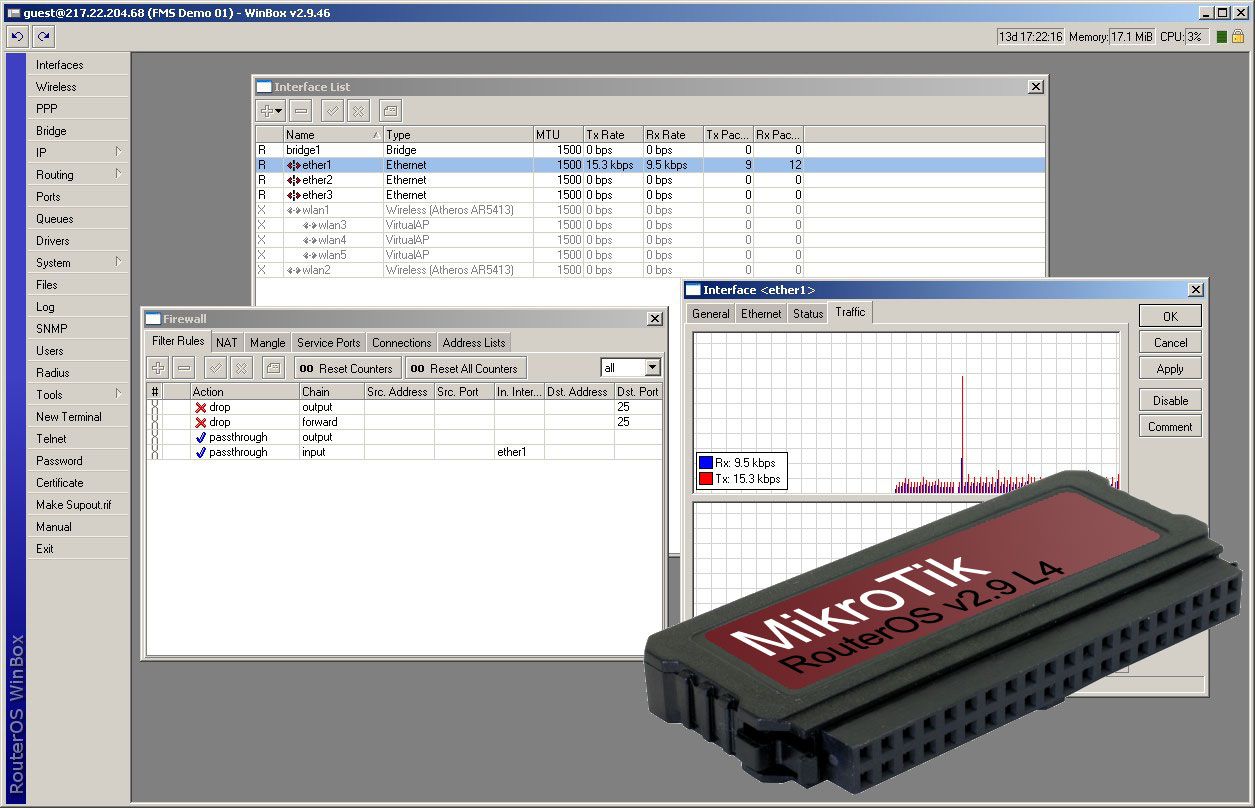Switch to the General tab of ether1

(711, 313)
